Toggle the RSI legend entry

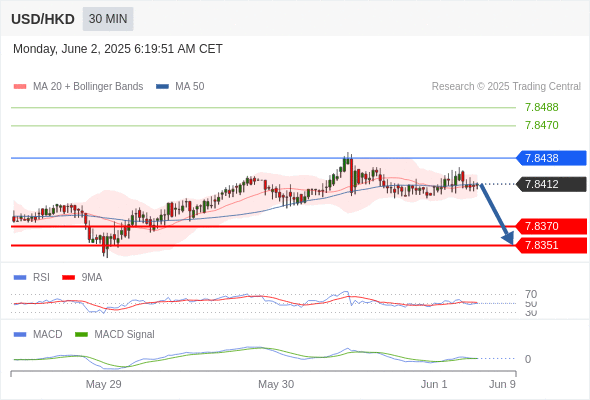point(32,277)
